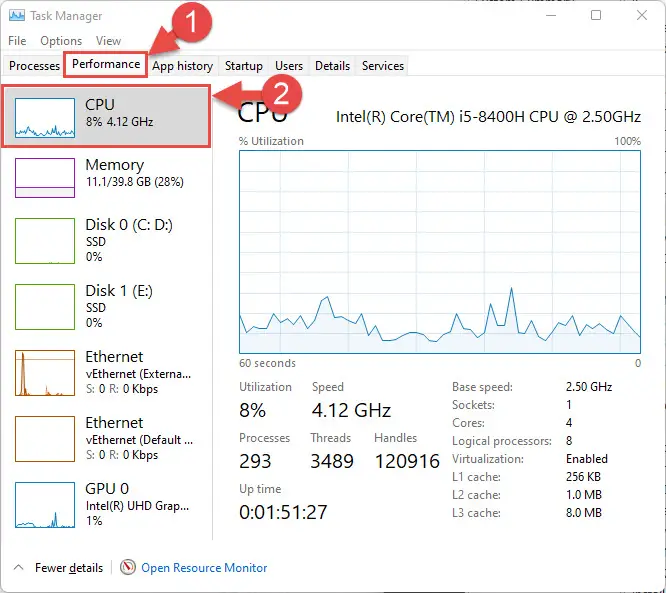
Task: Click the Open Resource Monitor link
Action: click(204, 568)
